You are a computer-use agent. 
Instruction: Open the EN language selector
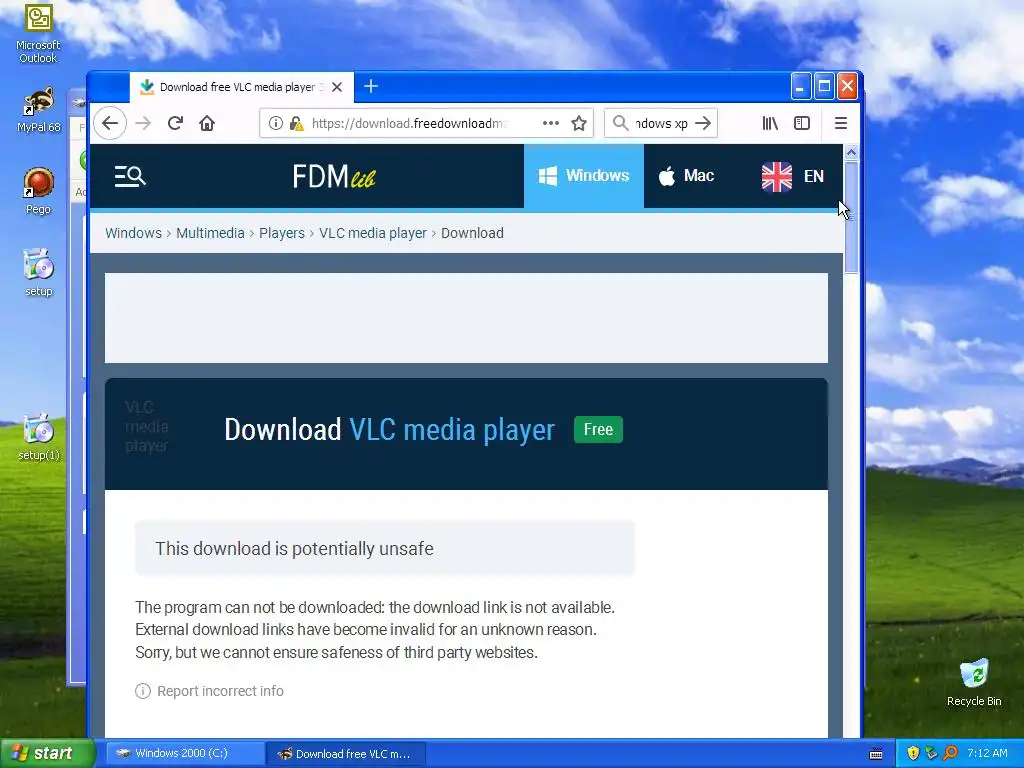[793, 176]
